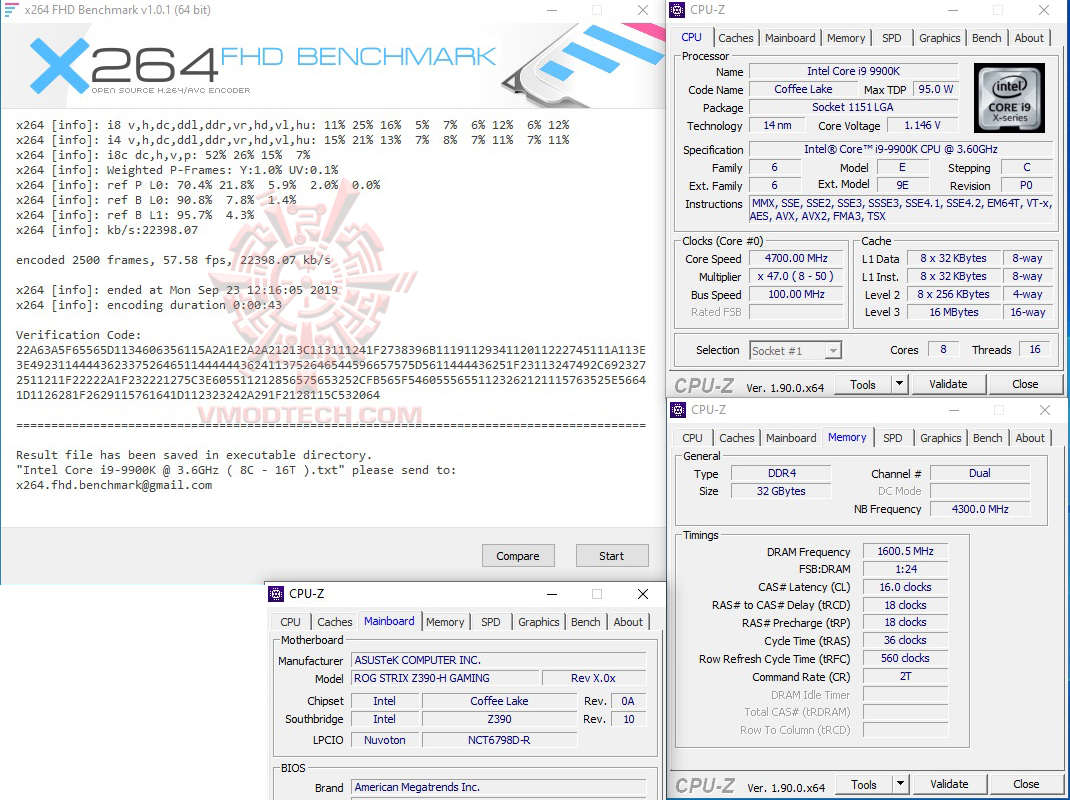Click Close button in the CPU window
Screen dimensions: 1070x800
point(1025,384)
